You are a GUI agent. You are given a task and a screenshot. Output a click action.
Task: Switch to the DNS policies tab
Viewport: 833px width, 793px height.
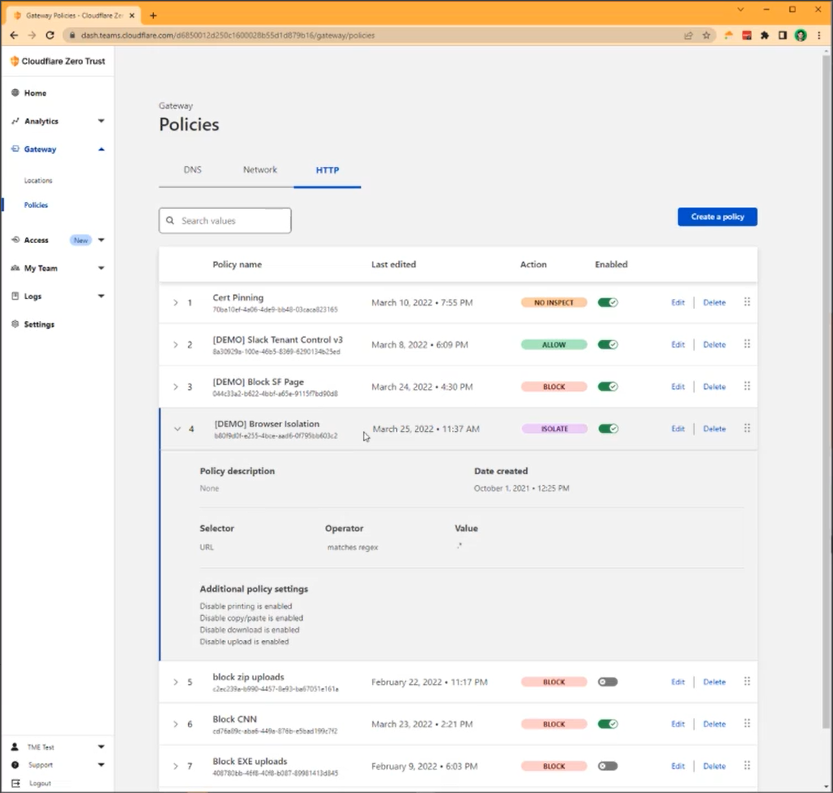(192, 170)
